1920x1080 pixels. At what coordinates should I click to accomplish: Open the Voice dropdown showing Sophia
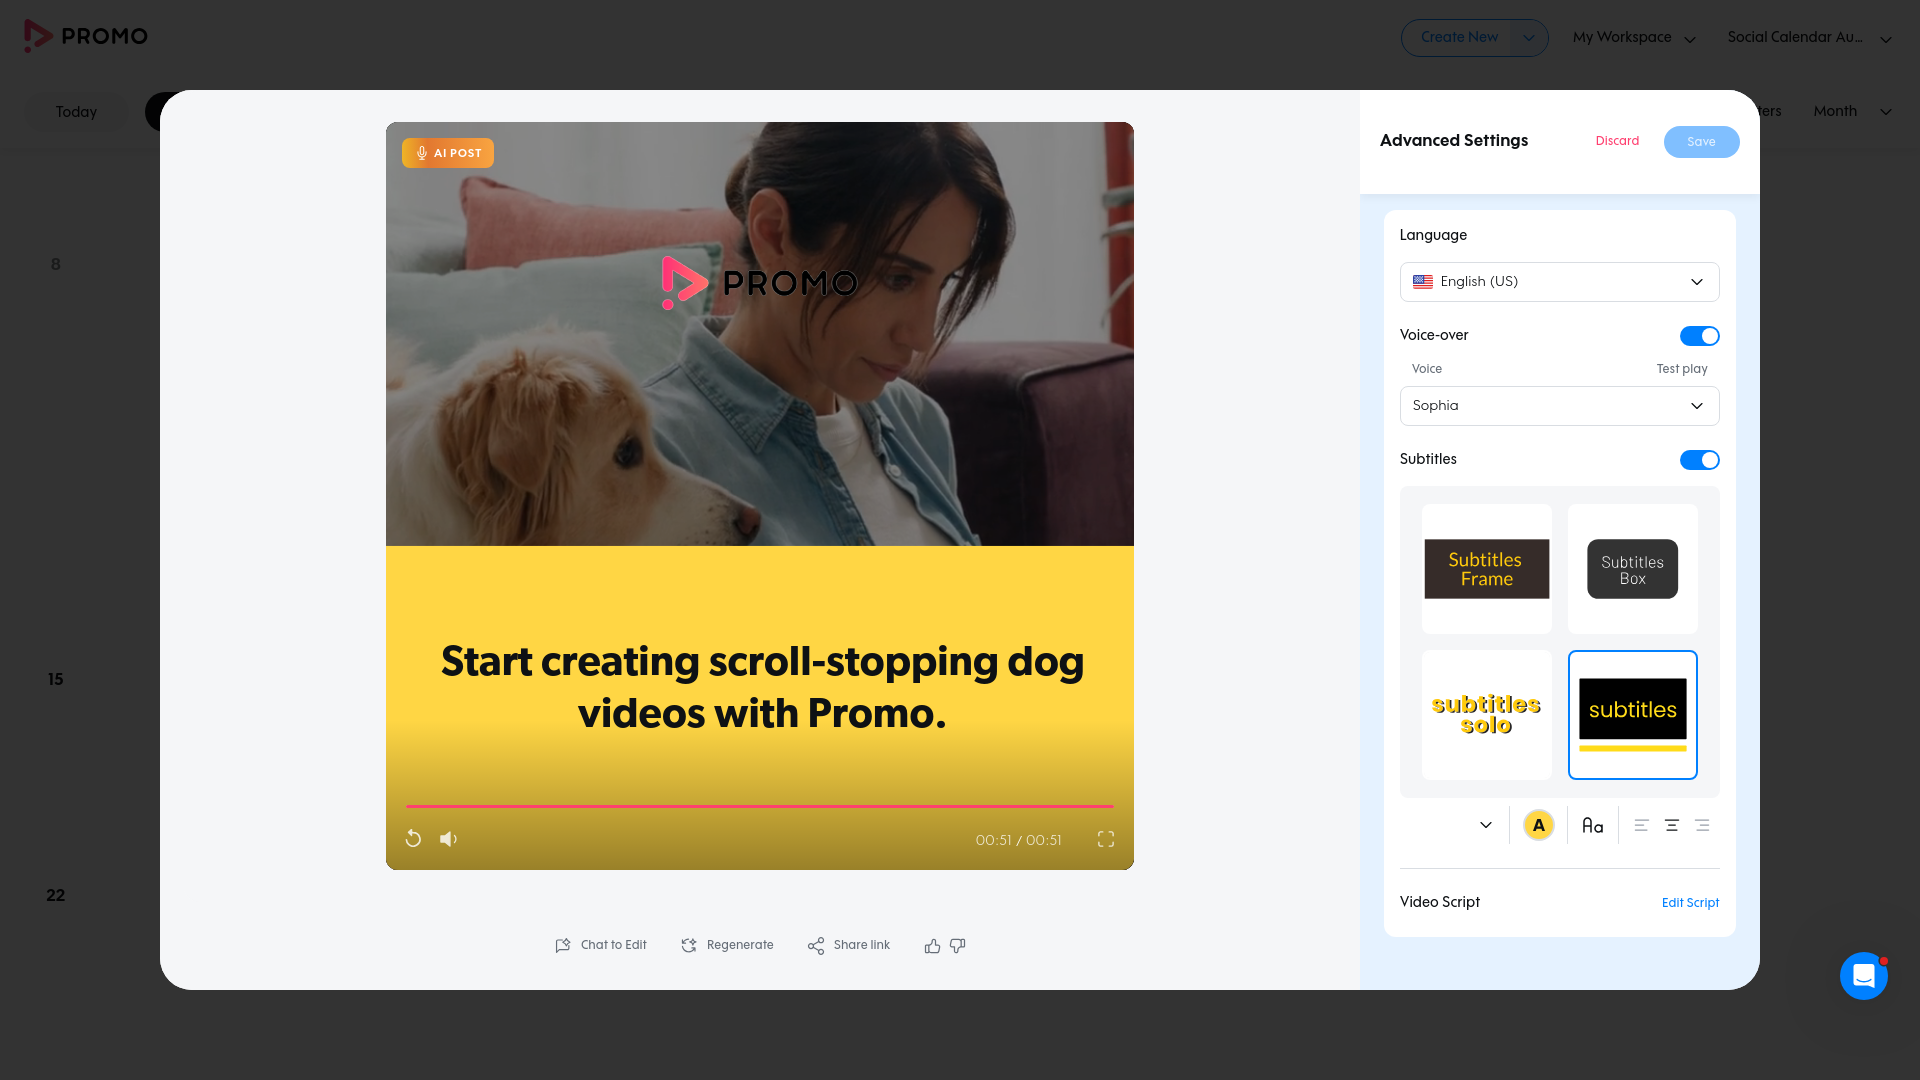coord(1559,406)
